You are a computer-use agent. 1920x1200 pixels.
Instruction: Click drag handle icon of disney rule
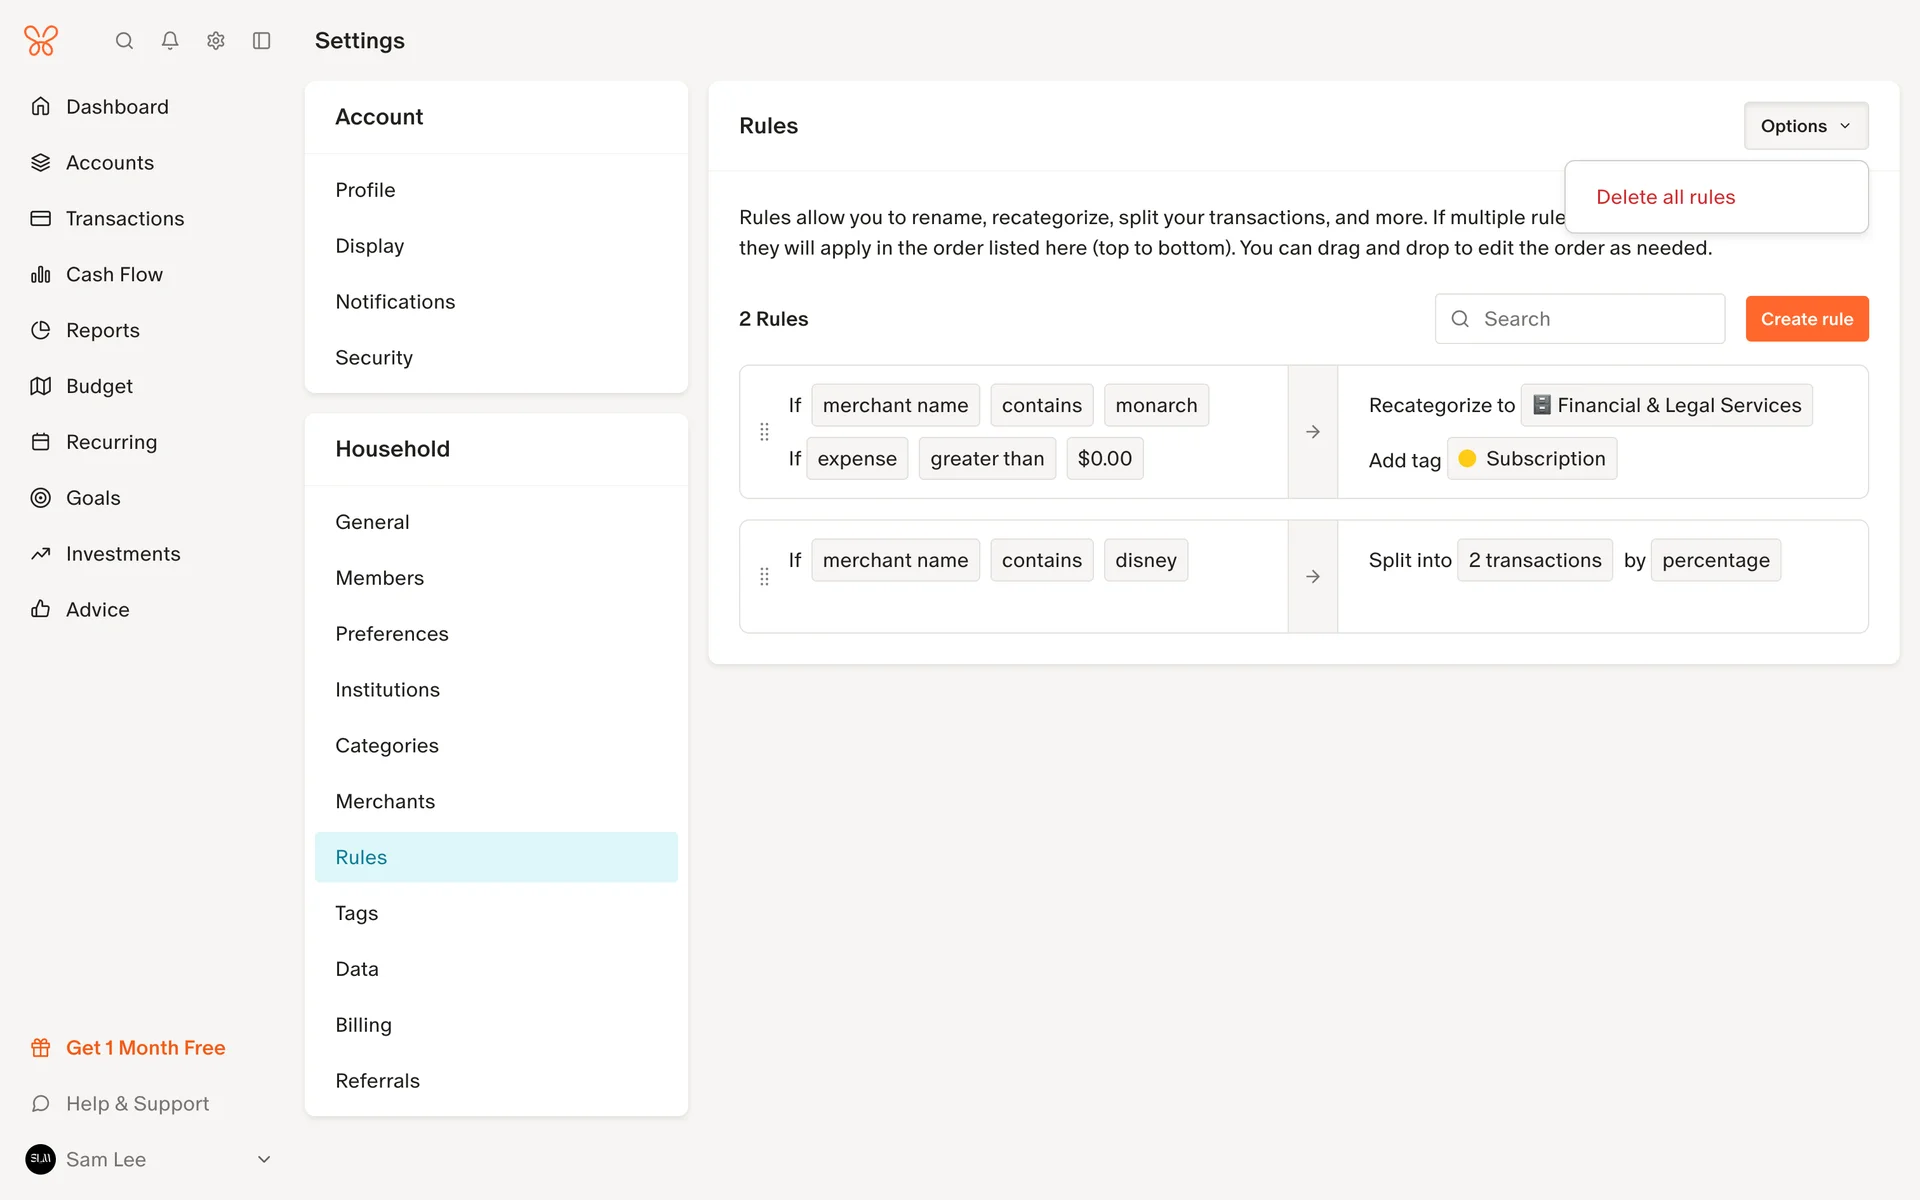(x=764, y=577)
